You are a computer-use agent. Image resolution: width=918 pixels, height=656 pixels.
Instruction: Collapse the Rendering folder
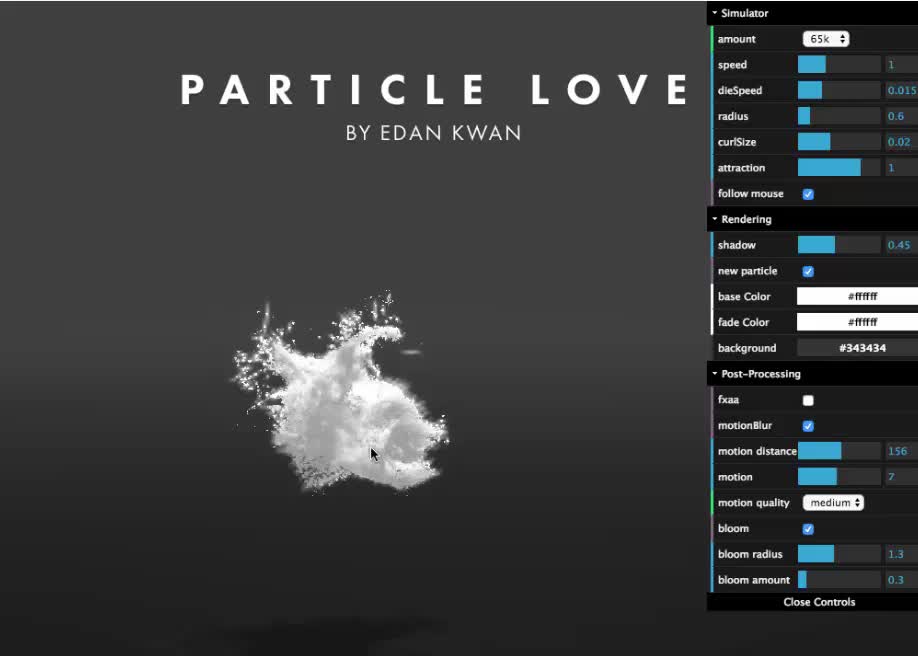(x=813, y=219)
